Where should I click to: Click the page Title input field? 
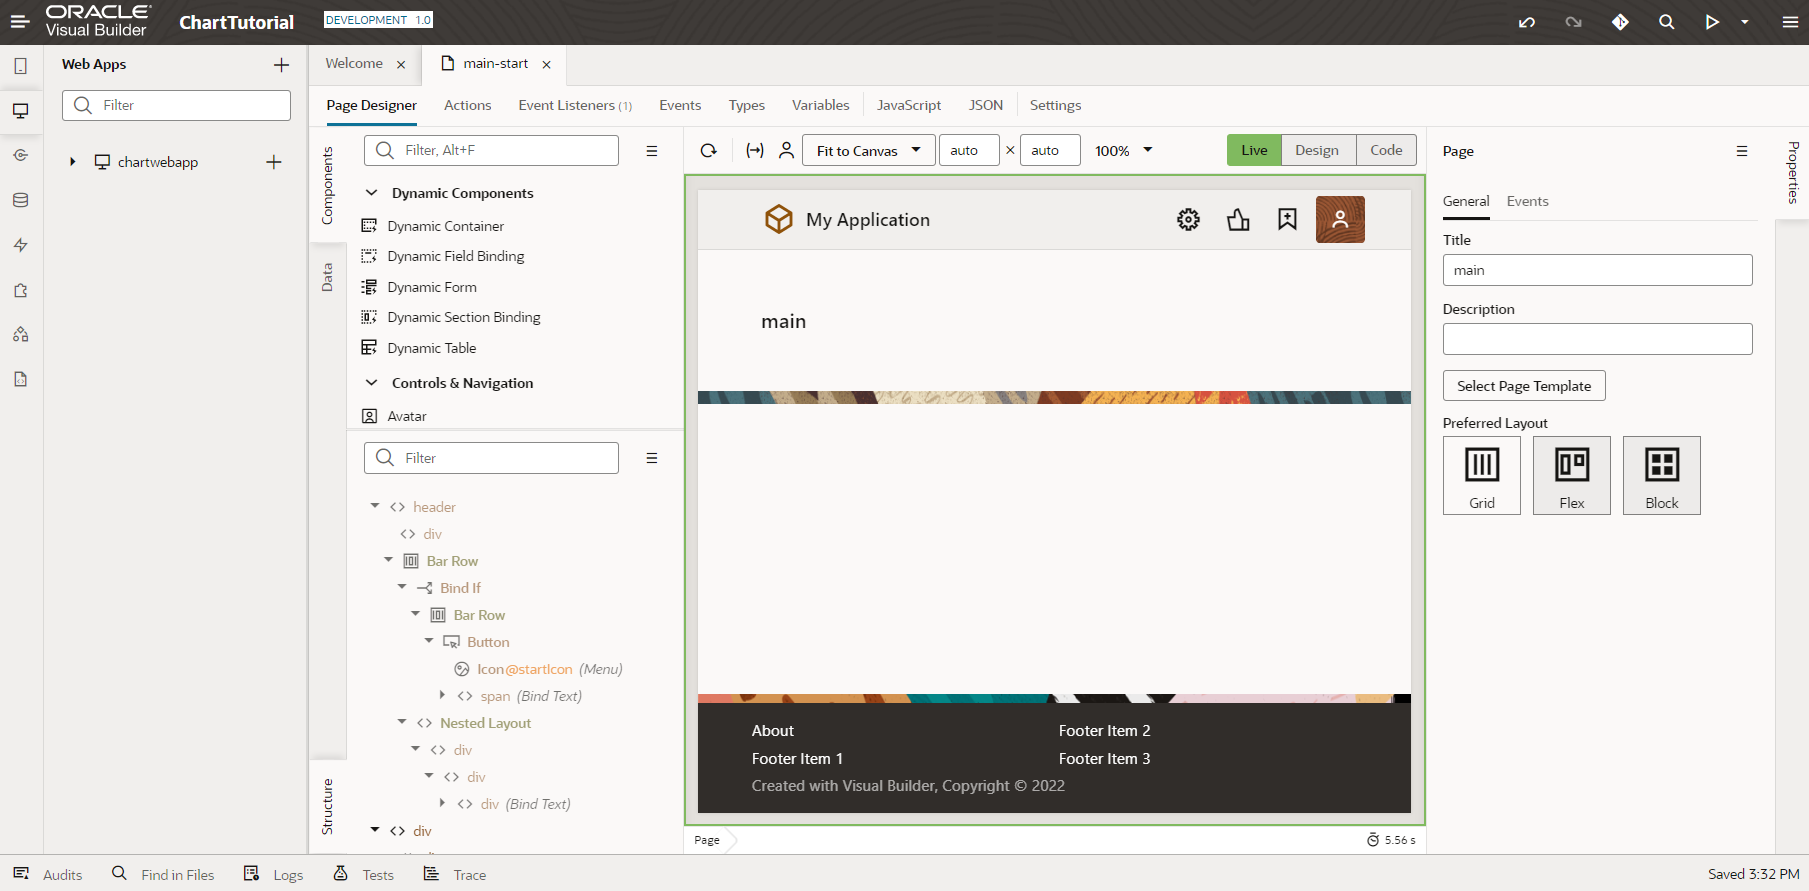1597,270
